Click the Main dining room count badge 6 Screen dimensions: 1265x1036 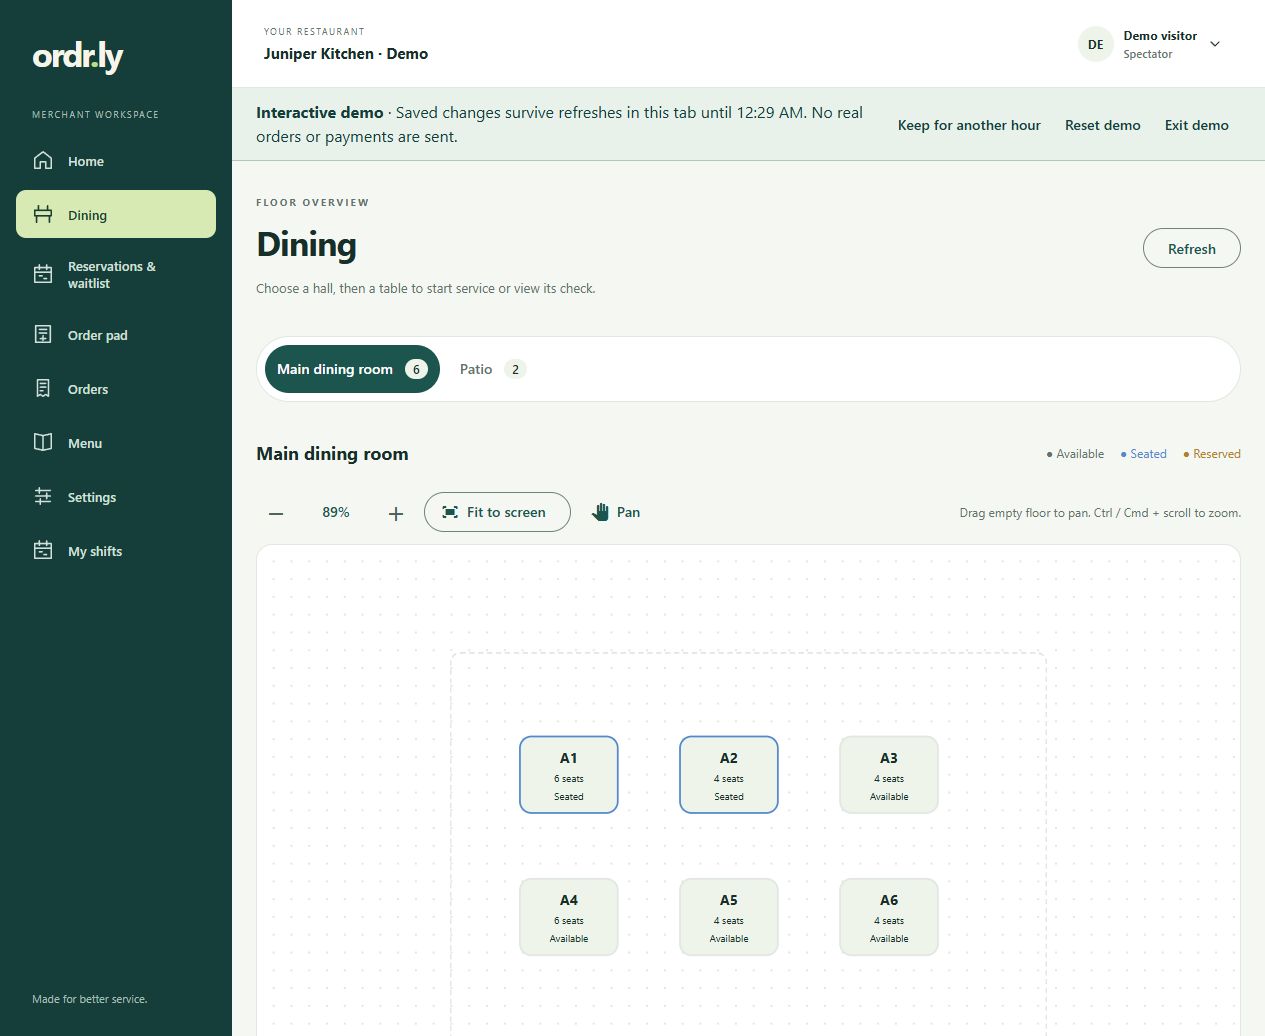click(x=417, y=369)
